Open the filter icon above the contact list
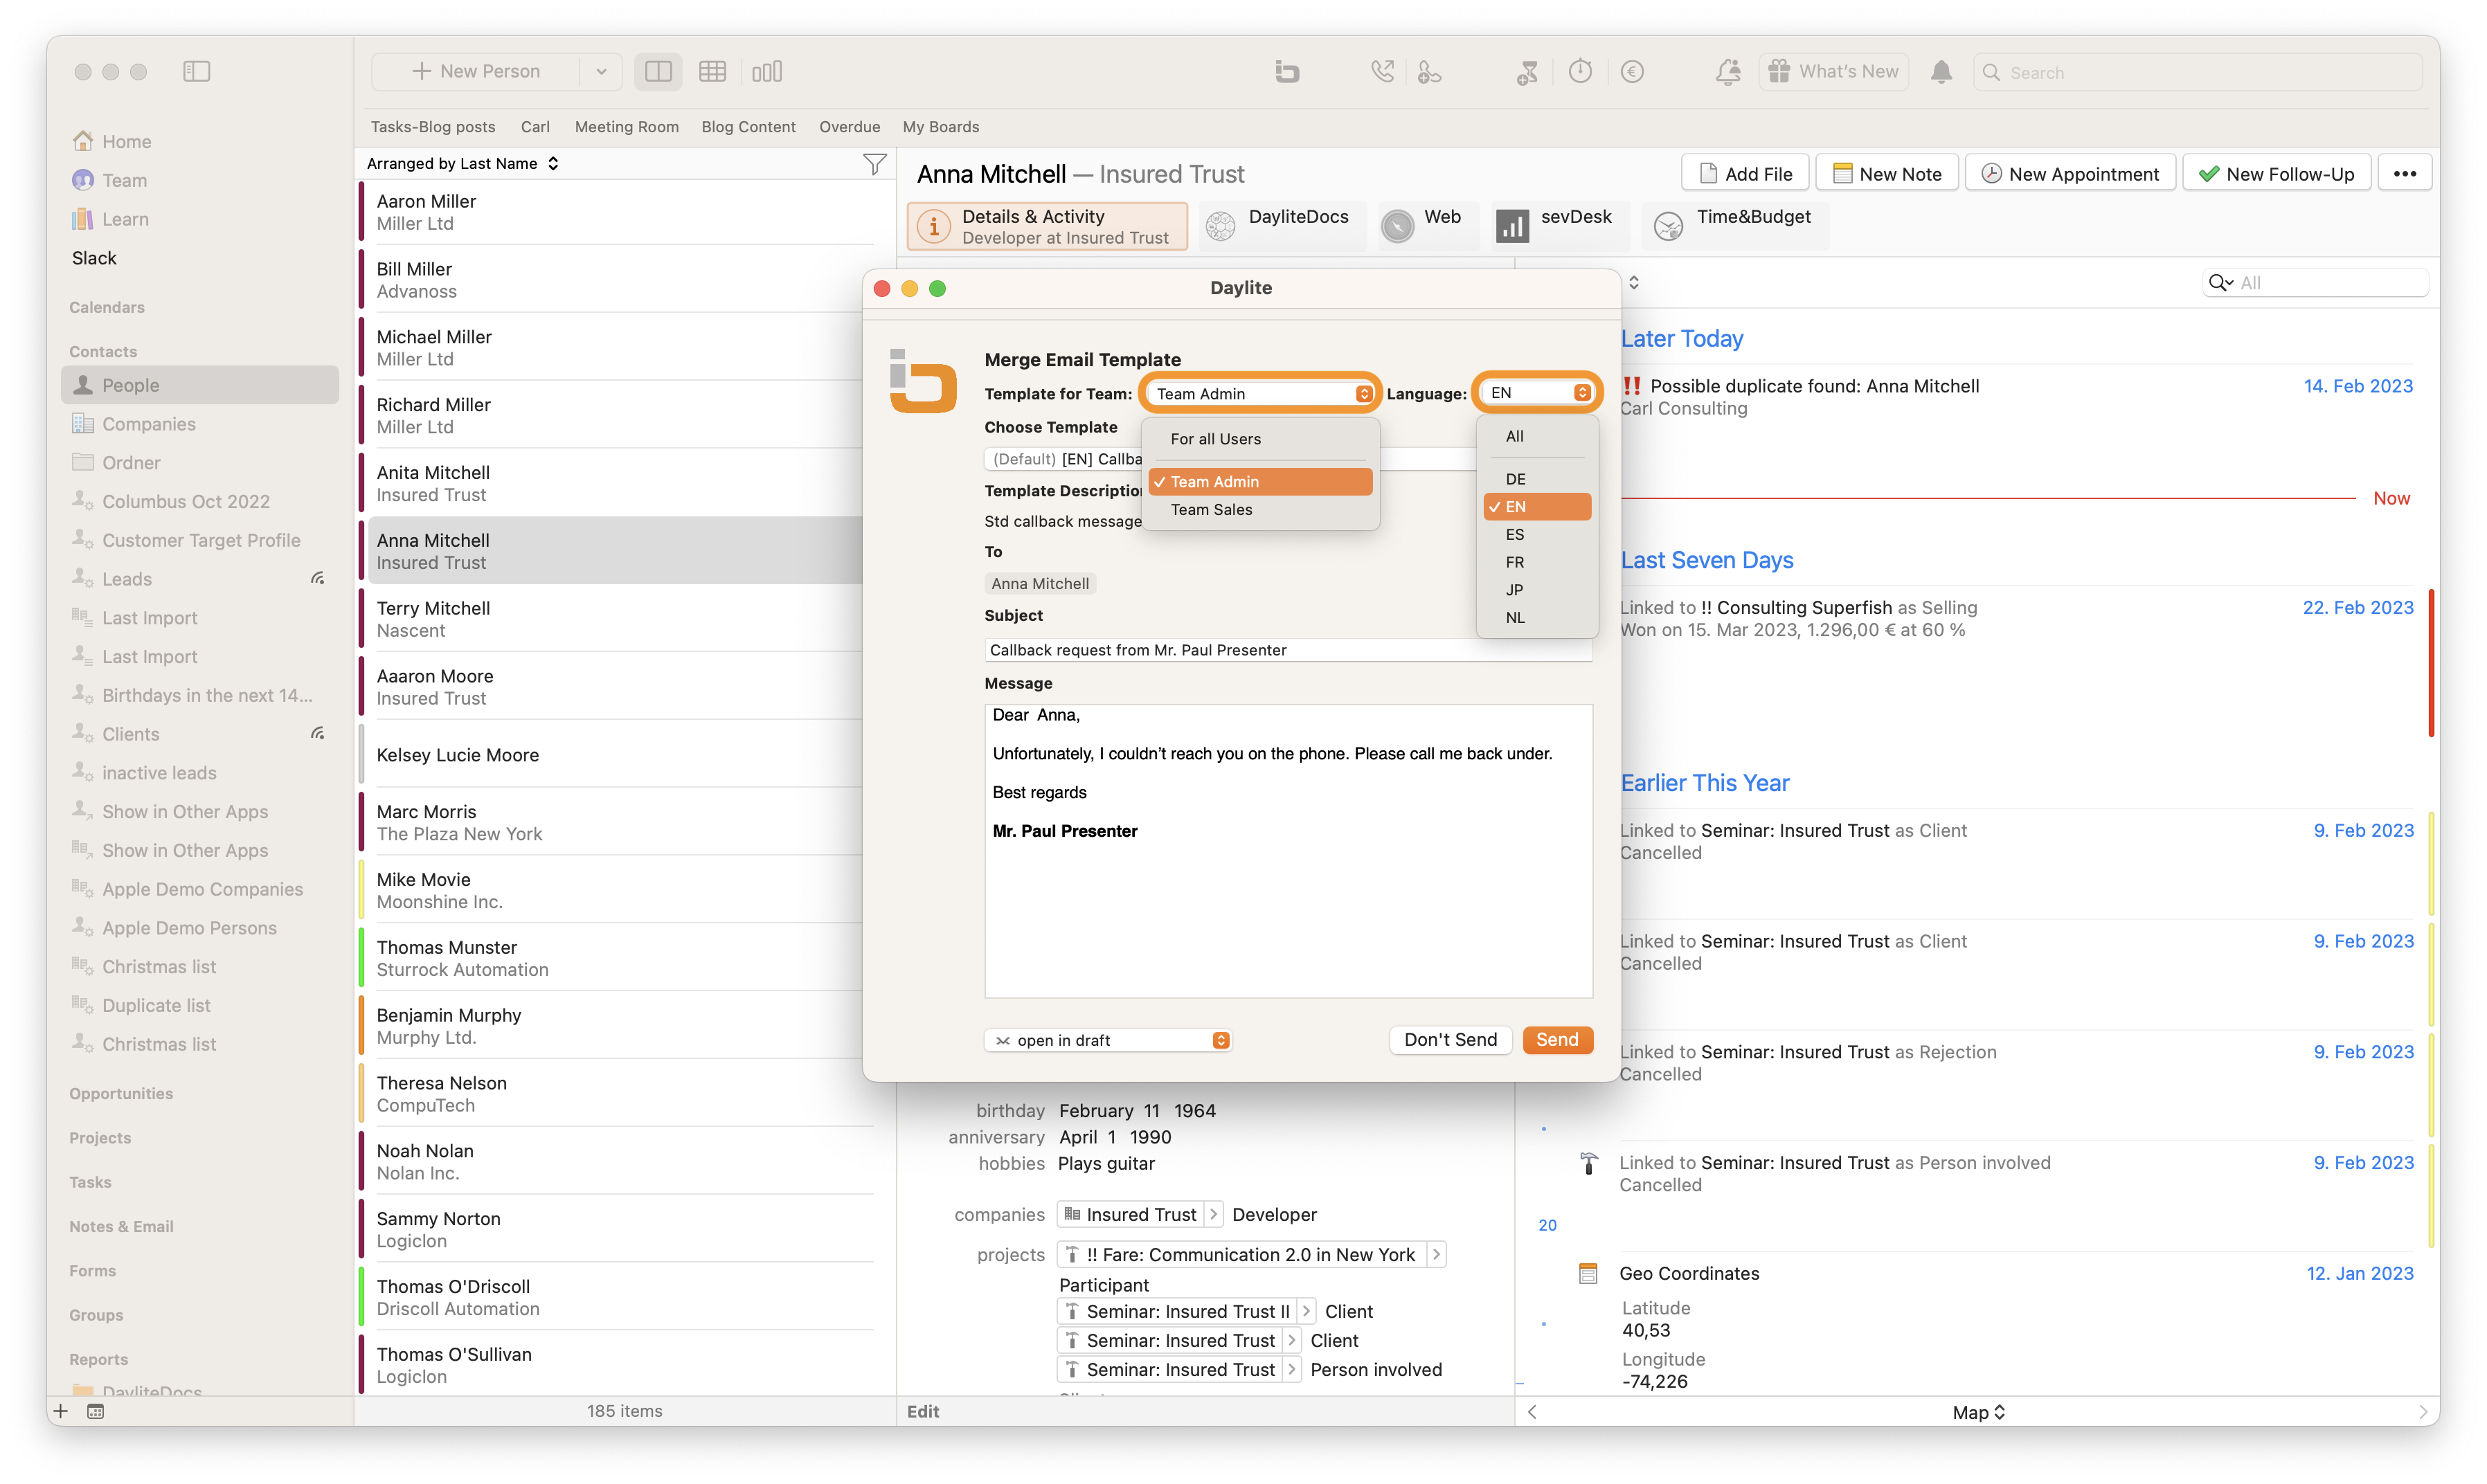The height and width of the screenshot is (1484, 2487). pos(874,164)
